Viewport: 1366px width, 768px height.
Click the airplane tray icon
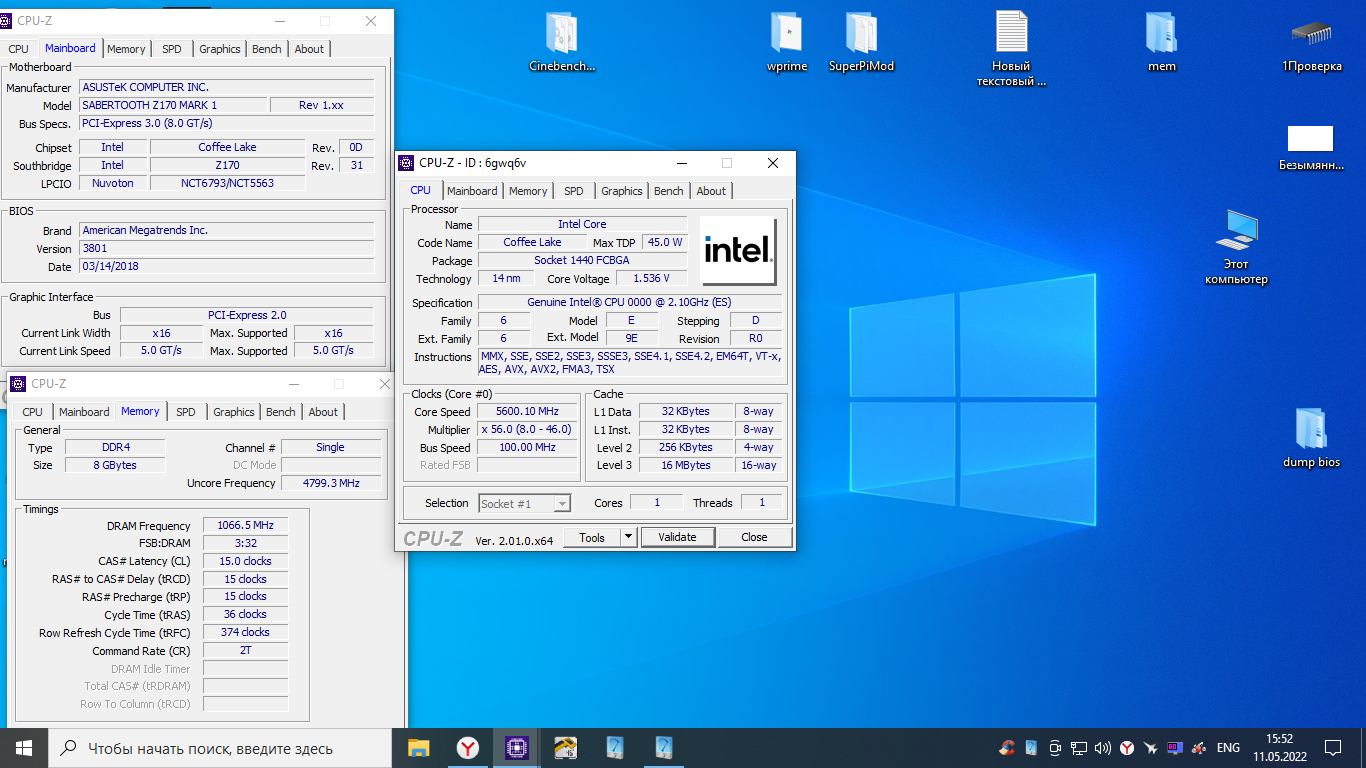(x=1151, y=747)
